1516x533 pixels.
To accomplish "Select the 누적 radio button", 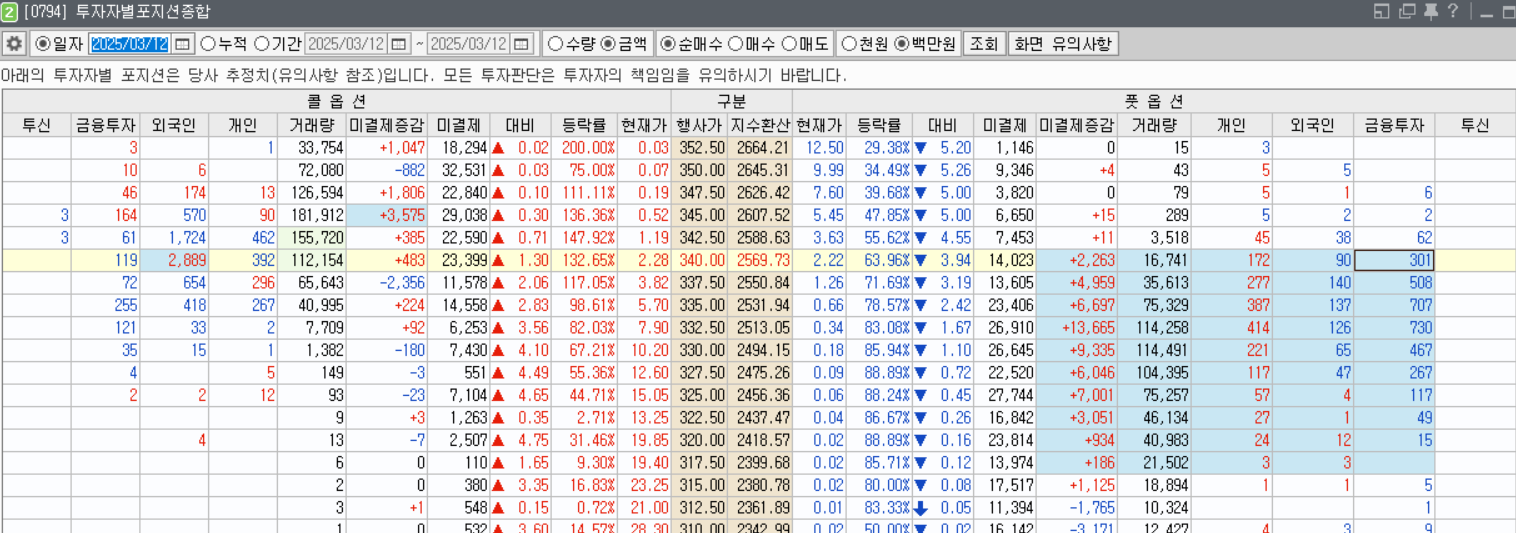I will 208,44.
